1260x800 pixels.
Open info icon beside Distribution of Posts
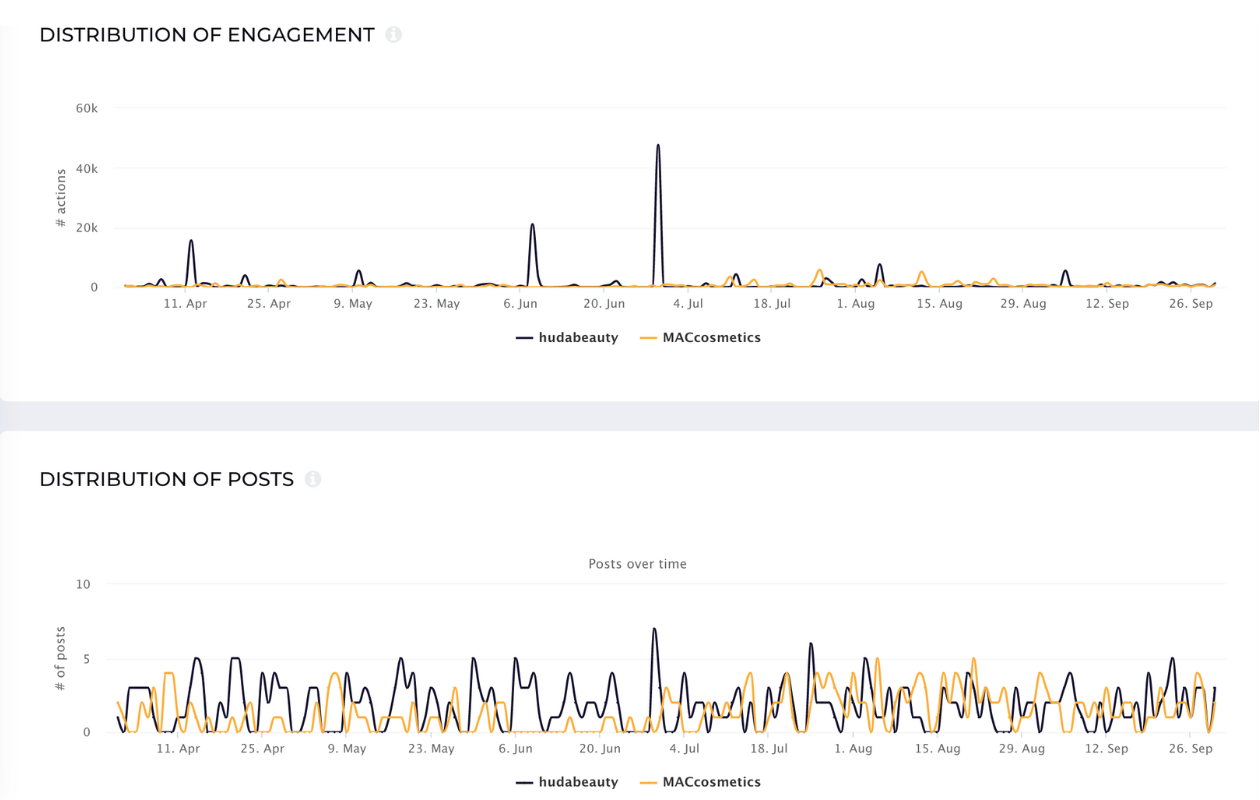point(313,480)
